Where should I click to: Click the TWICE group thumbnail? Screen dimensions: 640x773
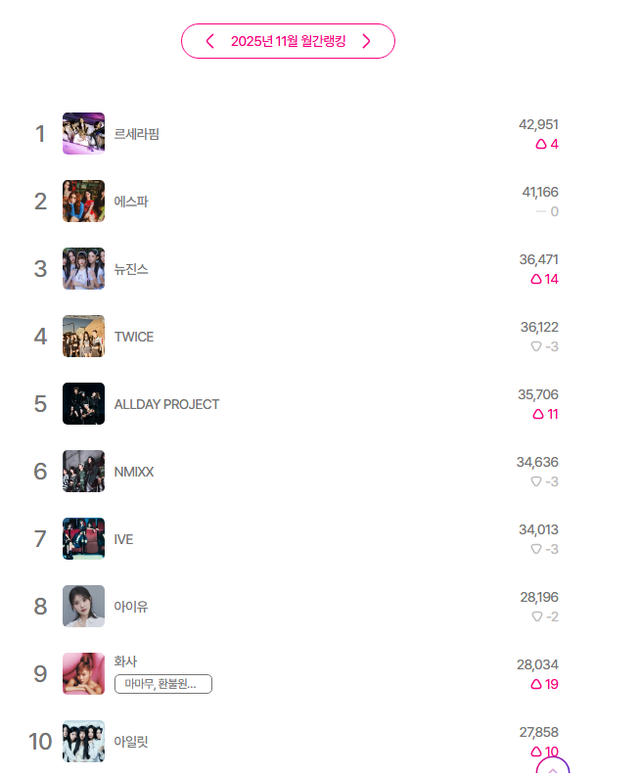point(83,336)
